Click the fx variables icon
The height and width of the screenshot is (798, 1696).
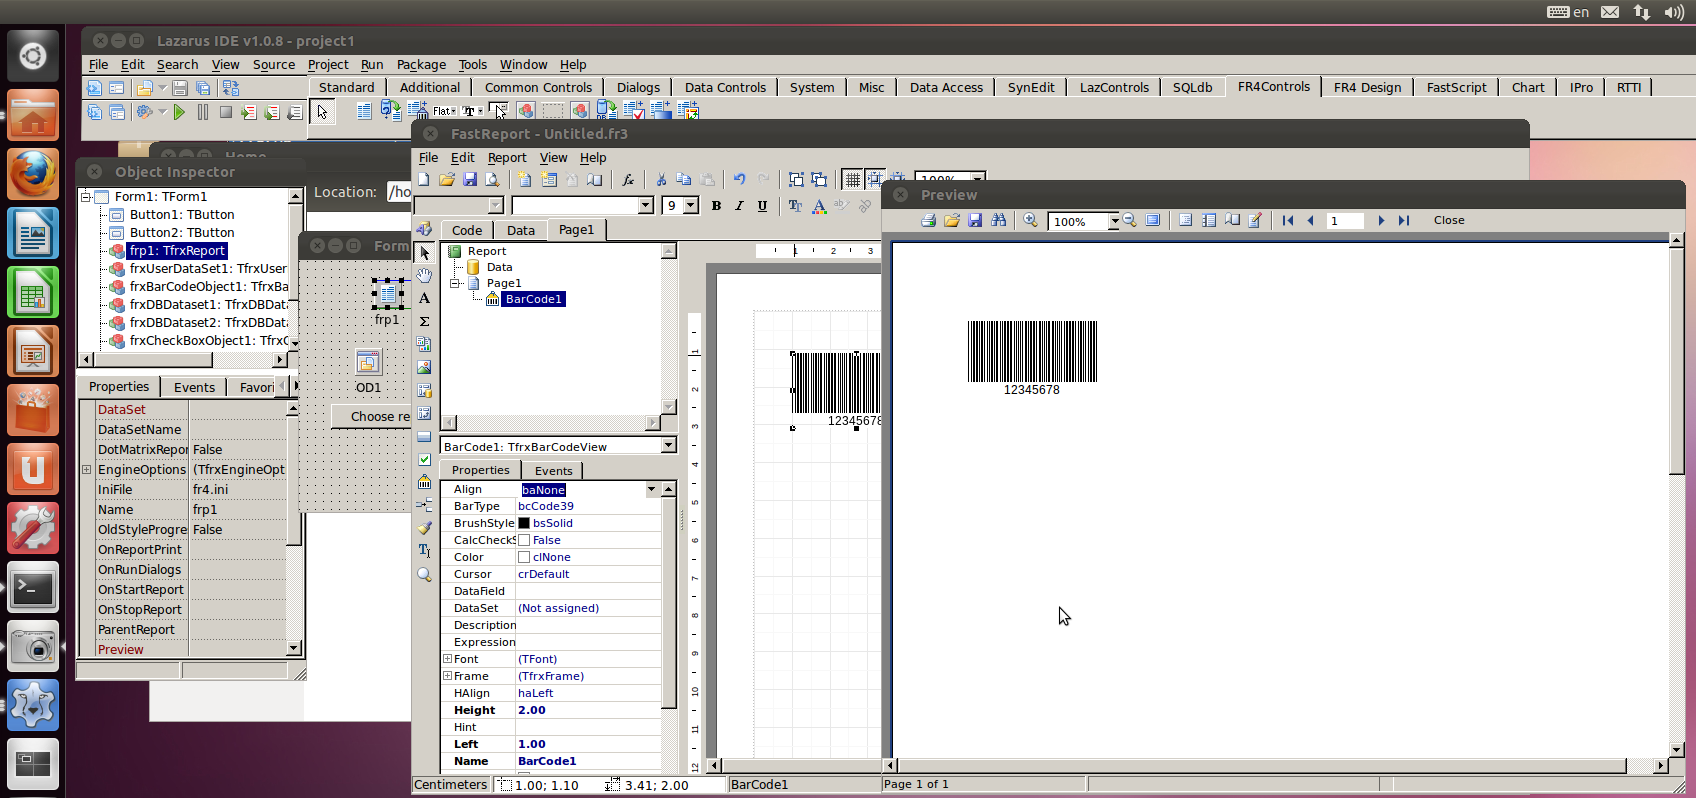628,179
